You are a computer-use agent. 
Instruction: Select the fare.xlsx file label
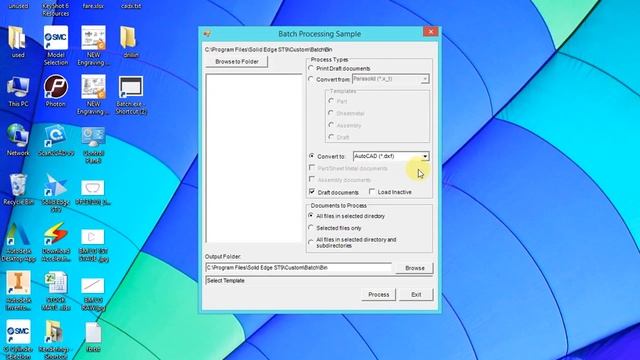[x=93, y=6]
